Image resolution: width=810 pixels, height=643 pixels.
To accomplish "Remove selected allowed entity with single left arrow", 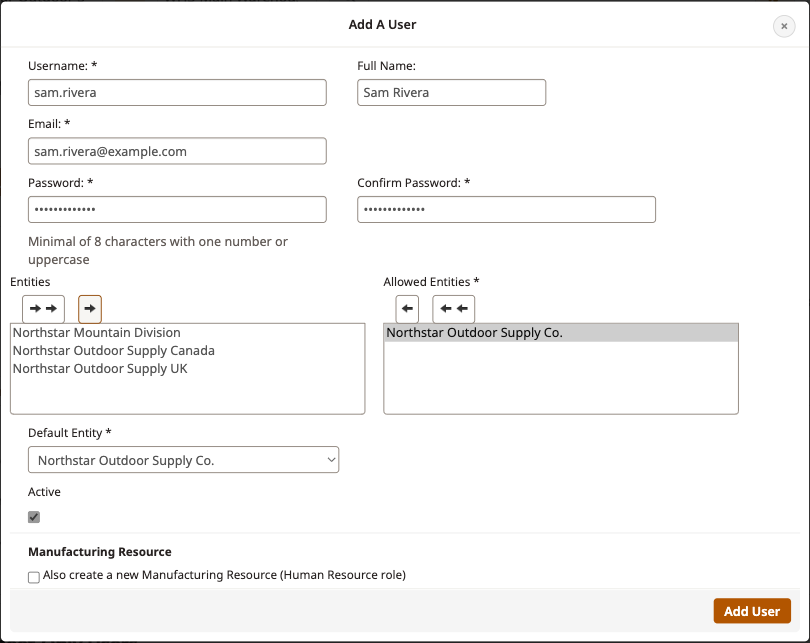I will [x=407, y=309].
